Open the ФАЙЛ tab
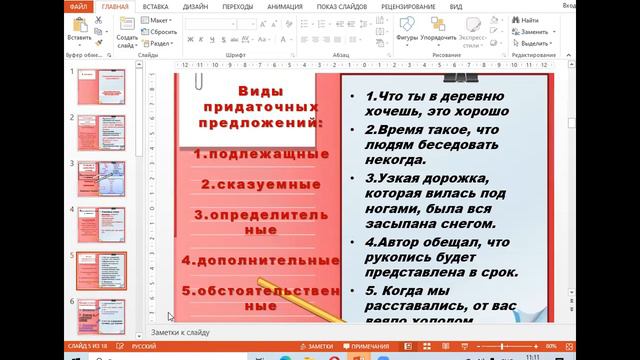 (78, 7)
